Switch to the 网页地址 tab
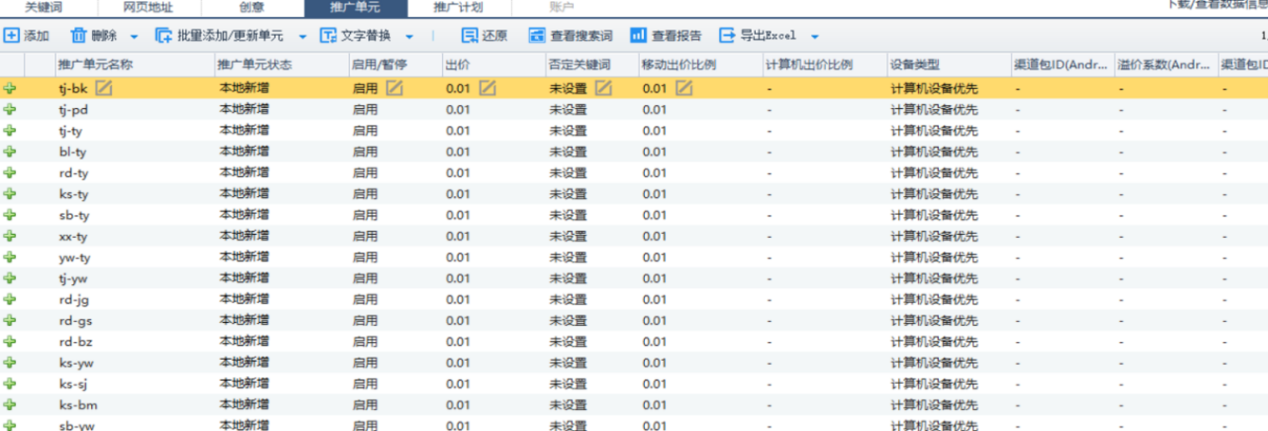 [x=147, y=7]
